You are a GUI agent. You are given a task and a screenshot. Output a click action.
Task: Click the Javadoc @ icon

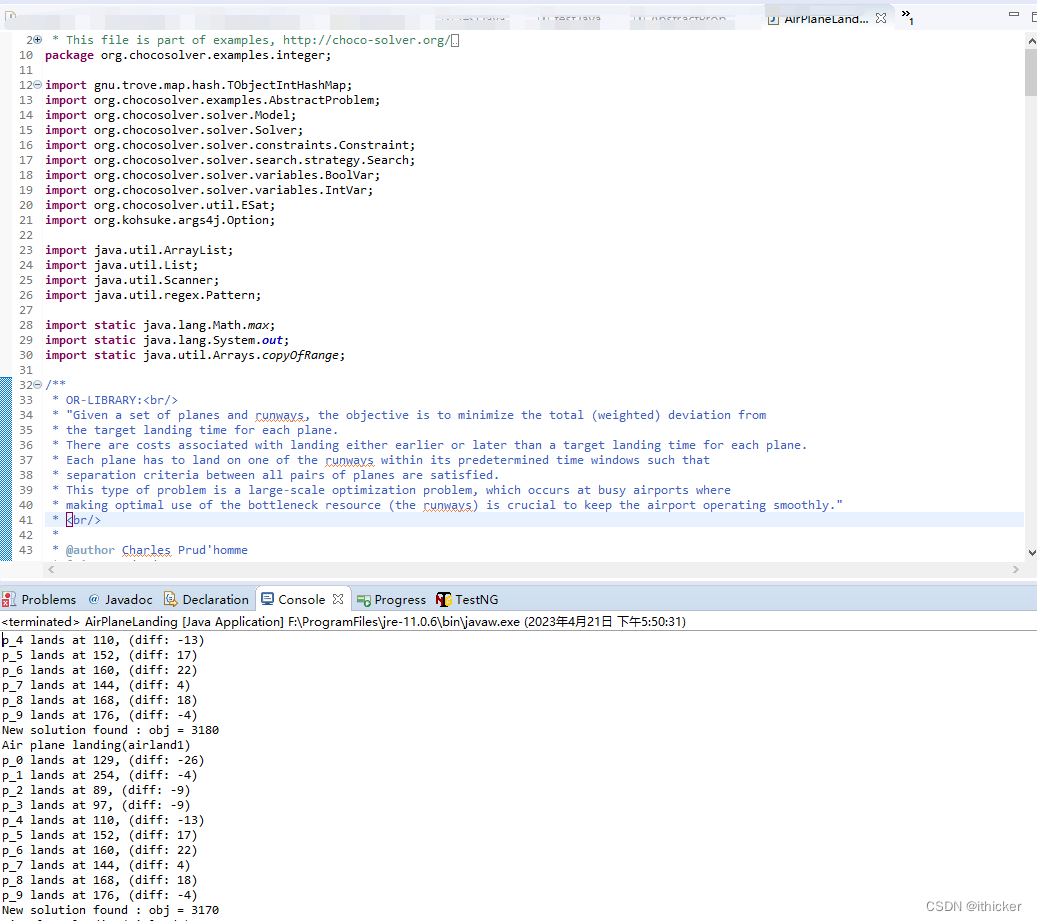coord(94,599)
